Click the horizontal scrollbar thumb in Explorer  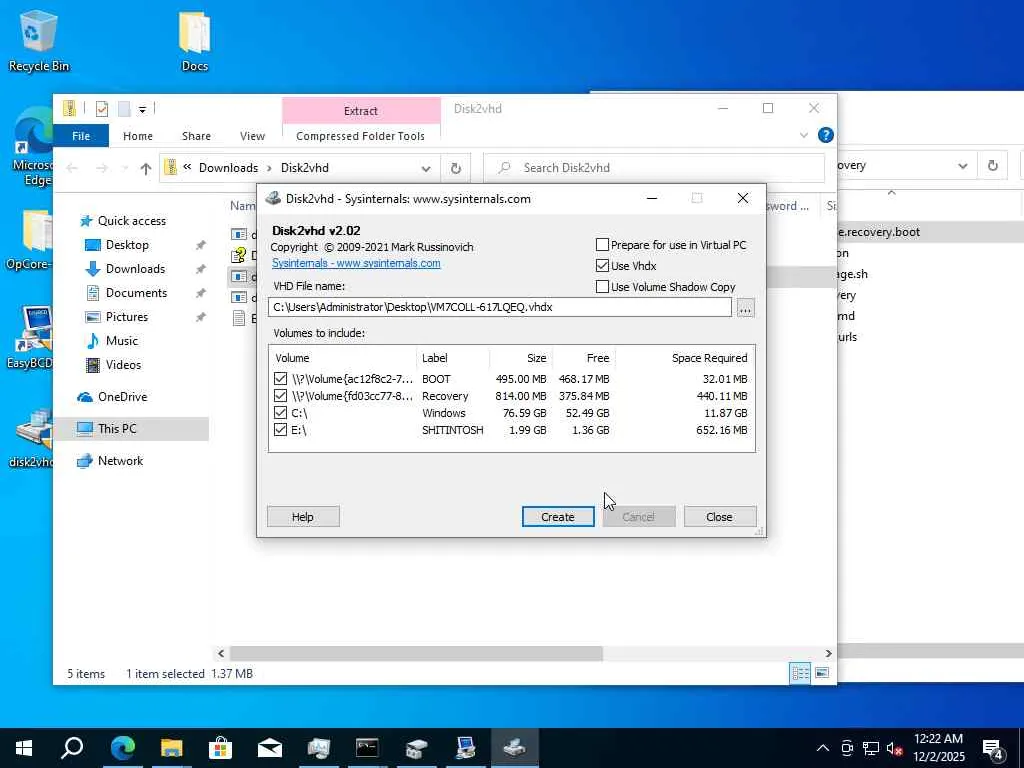416,653
